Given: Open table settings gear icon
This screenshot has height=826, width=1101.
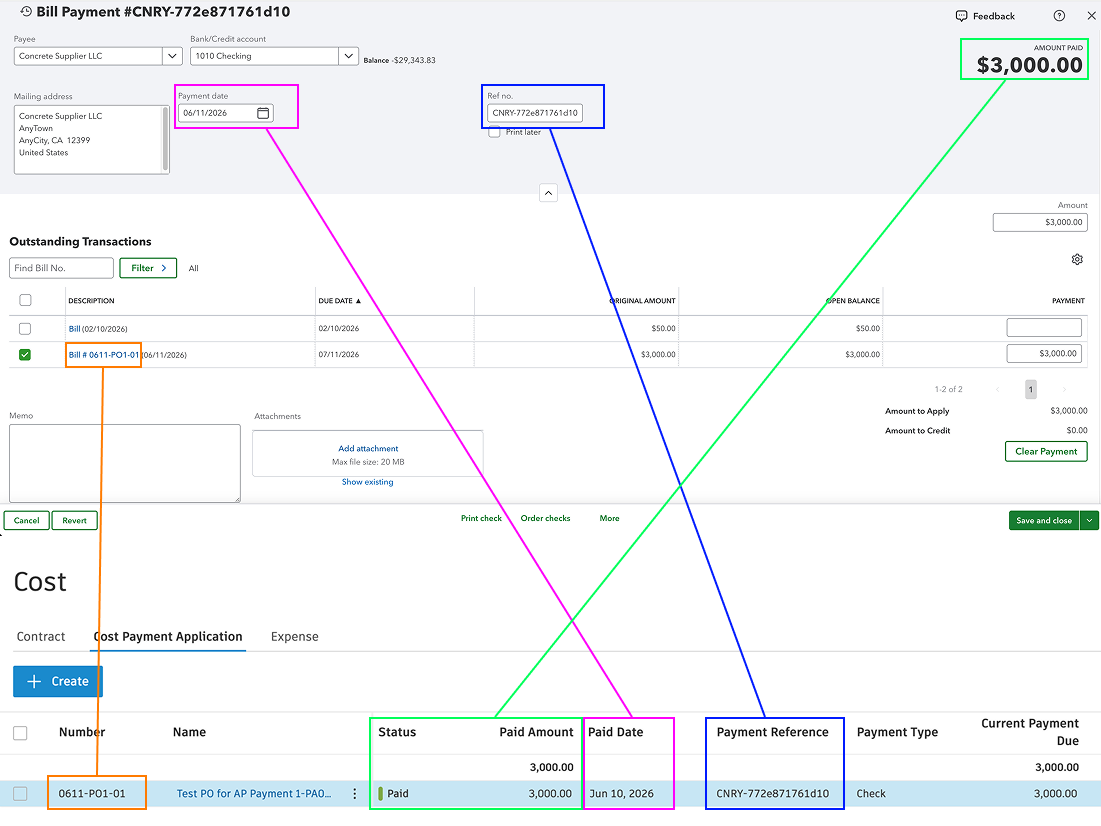Looking at the screenshot, I should click(1077, 259).
